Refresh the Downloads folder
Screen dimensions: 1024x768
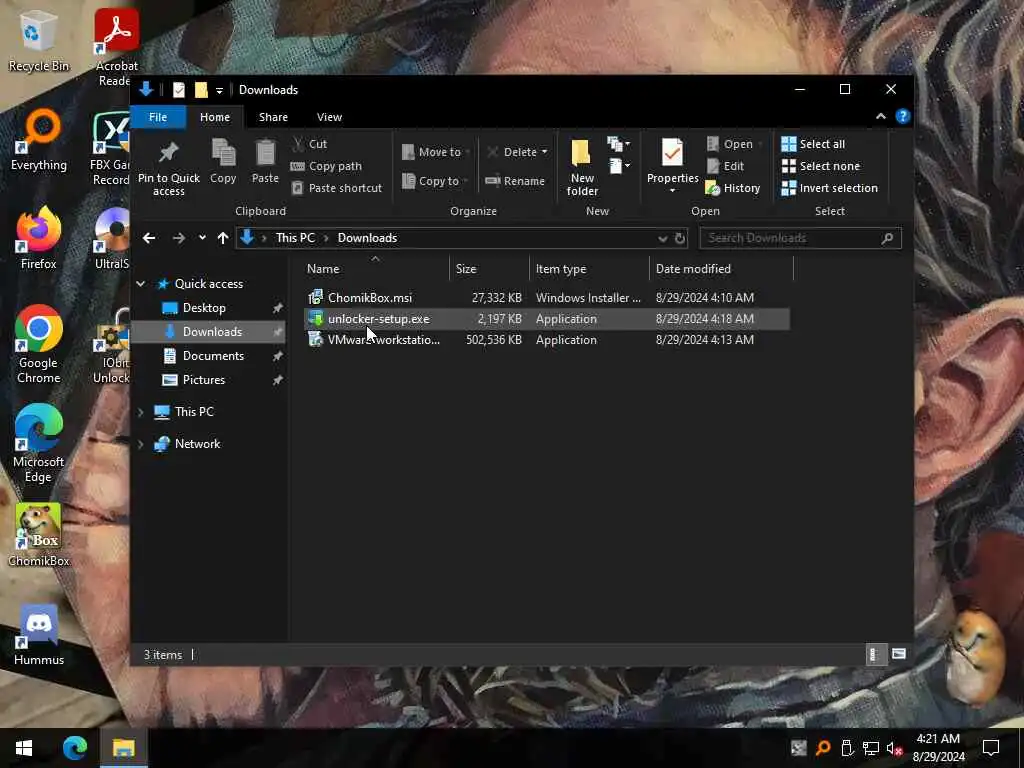click(x=680, y=238)
